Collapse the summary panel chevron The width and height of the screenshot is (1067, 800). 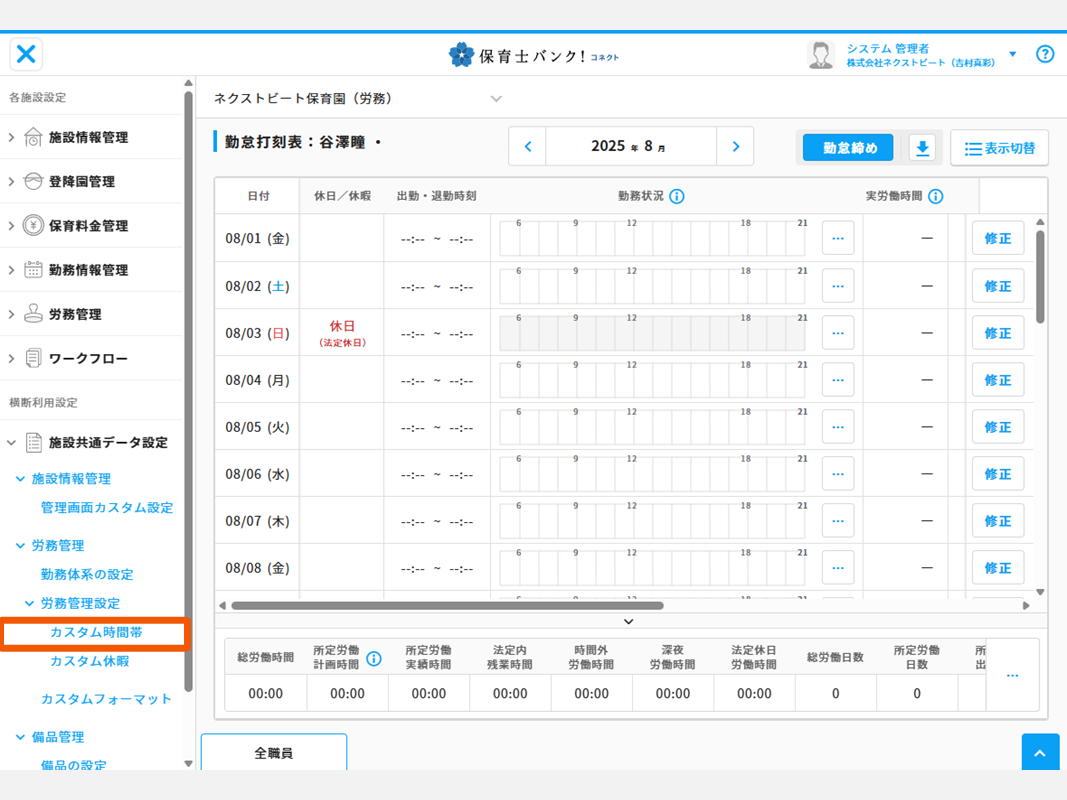[x=629, y=622]
